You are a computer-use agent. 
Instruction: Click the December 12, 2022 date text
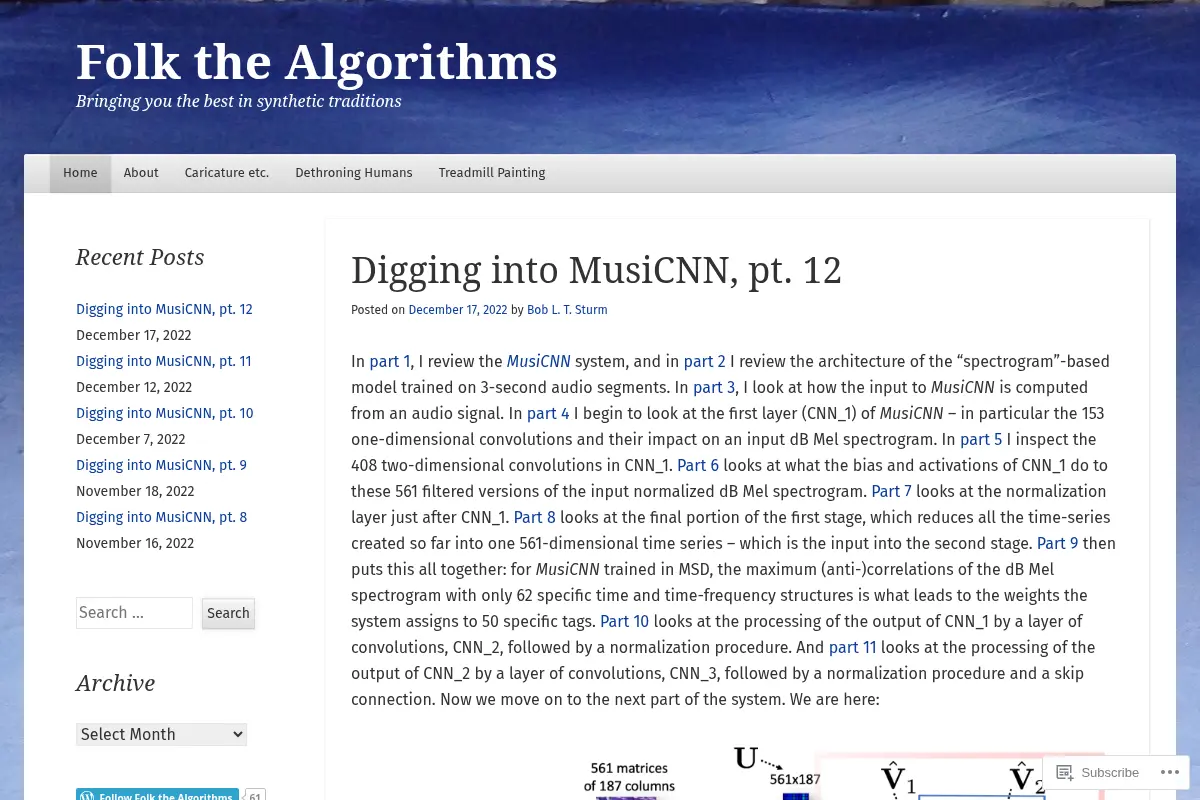coord(134,387)
